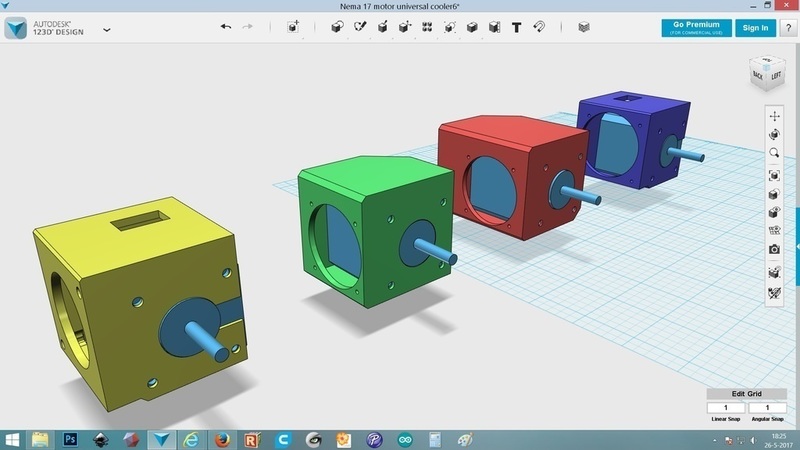
Task: Open the Sketch tool menu
Action: [x=360, y=27]
